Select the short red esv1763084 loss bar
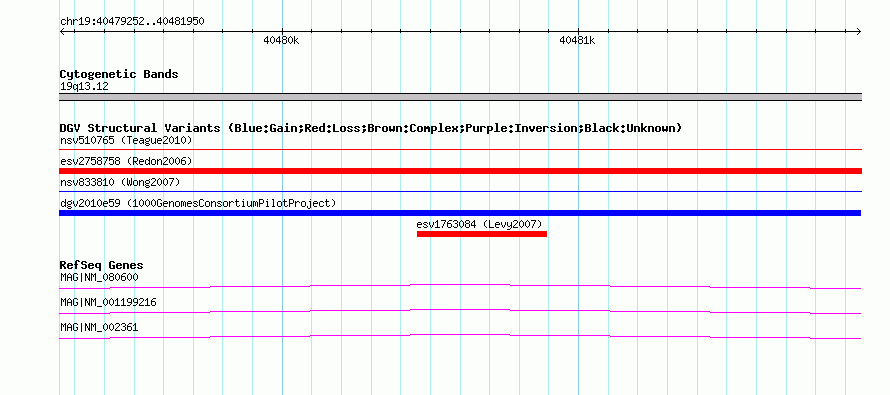The width and height of the screenshot is (890, 395). point(482,234)
